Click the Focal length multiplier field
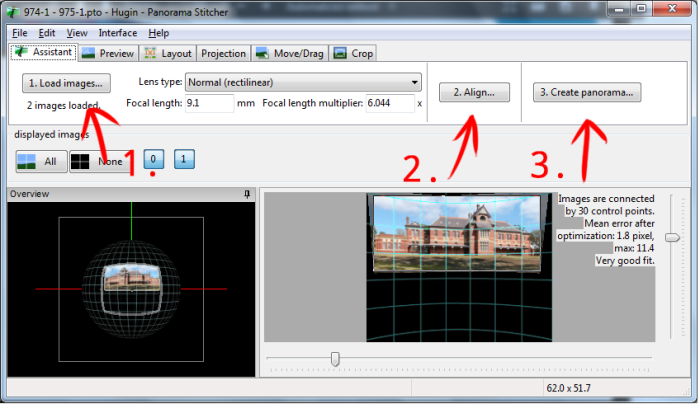700x404 pixels. tap(390, 103)
